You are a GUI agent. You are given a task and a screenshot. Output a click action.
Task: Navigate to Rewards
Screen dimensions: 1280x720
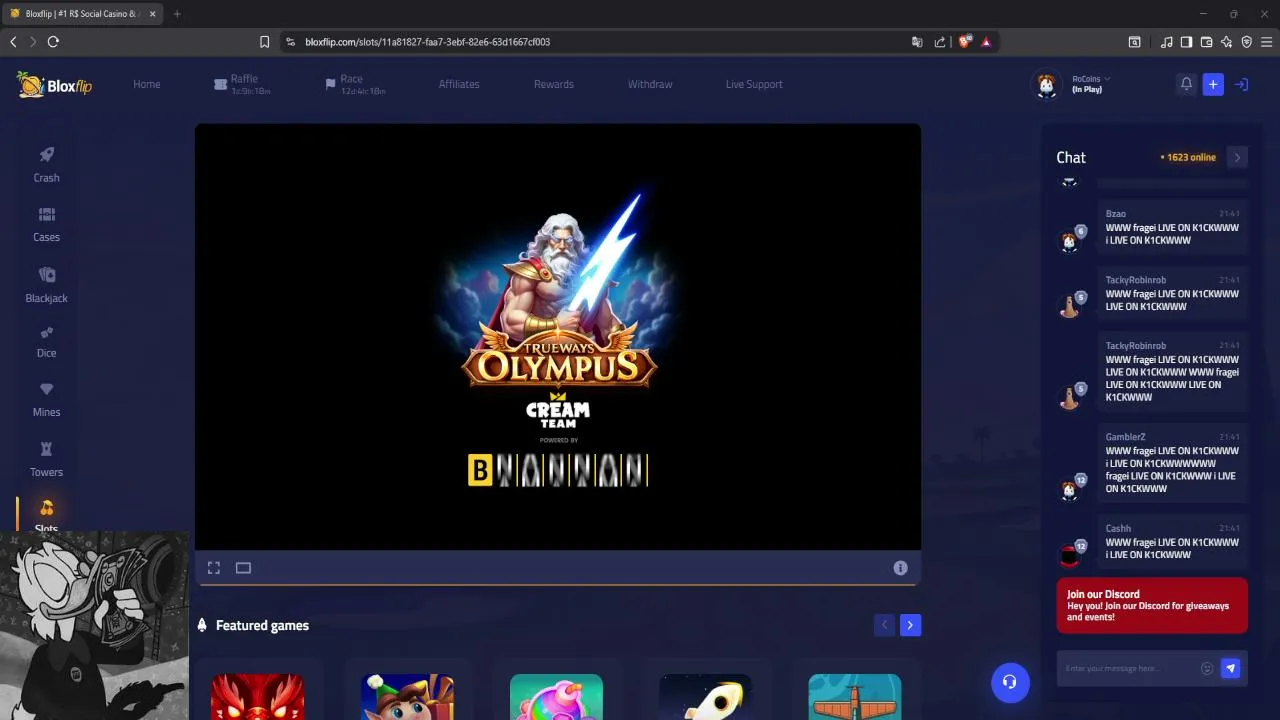click(554, 84)
